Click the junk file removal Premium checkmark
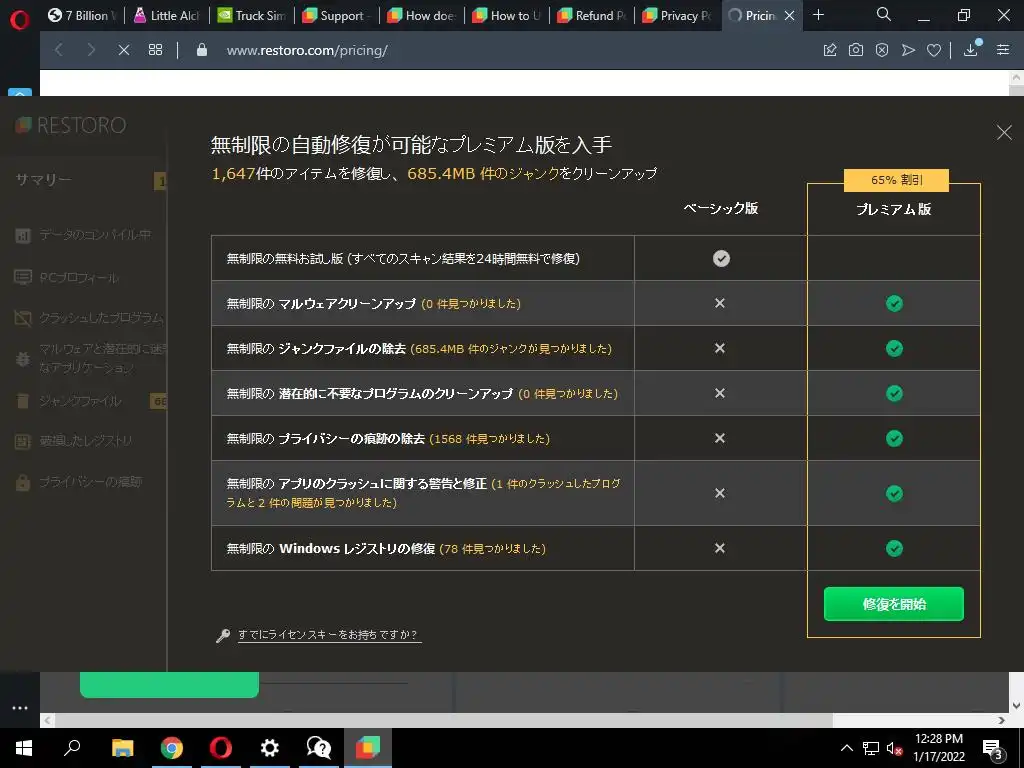 pyautogui.click(x=894, y=348)
